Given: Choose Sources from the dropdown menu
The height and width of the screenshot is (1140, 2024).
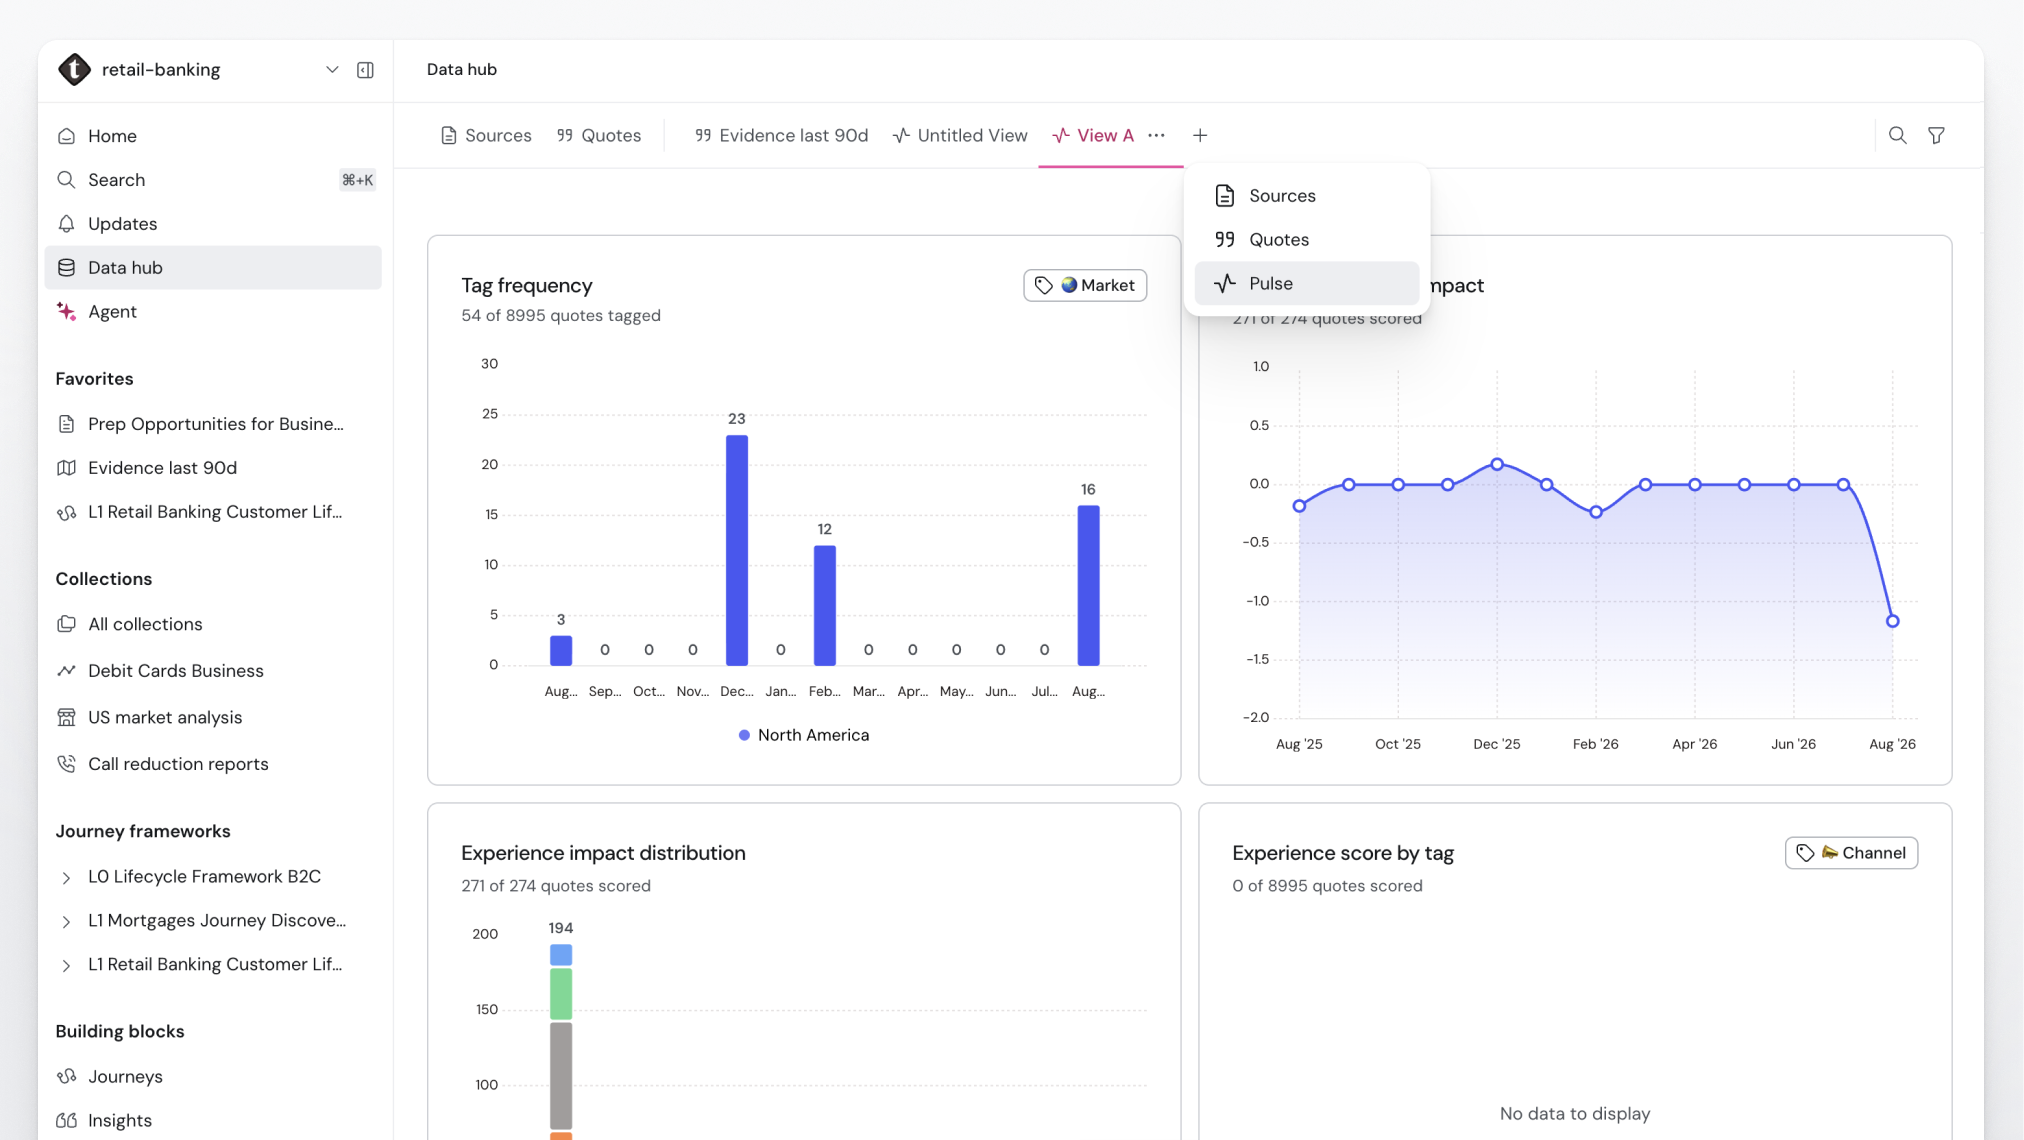Looking at the screenshot, I should (x=1306, y=196).
